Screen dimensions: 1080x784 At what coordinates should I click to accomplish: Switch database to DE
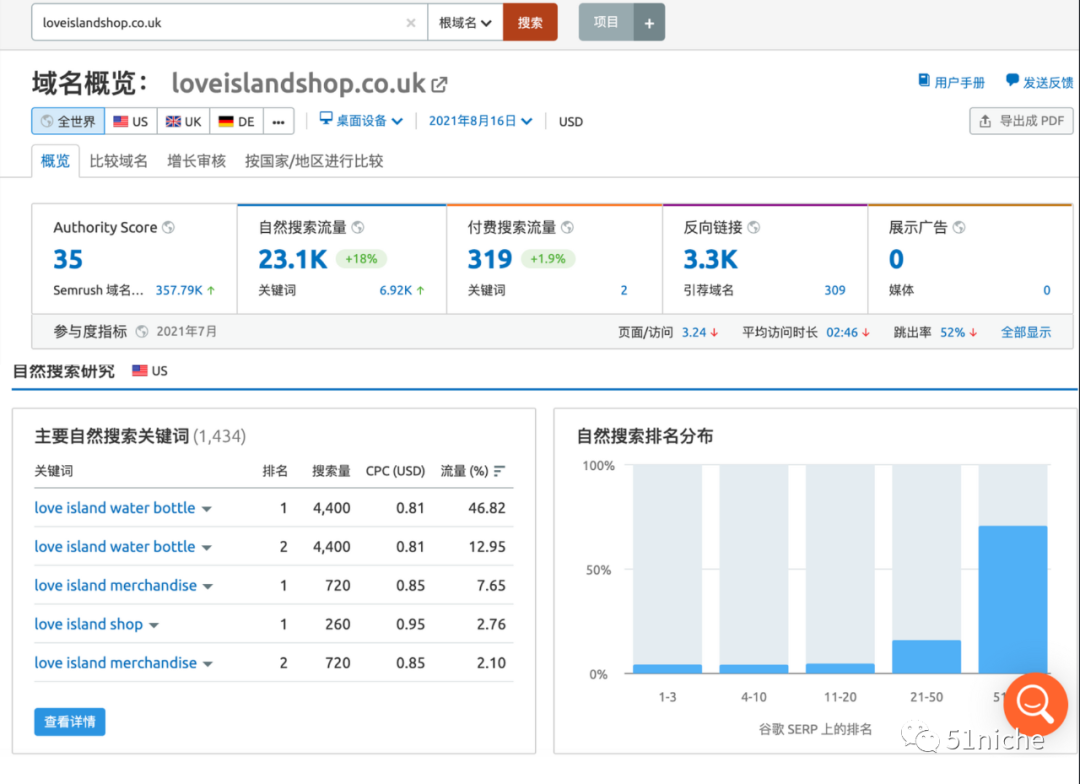click(236, 122)
